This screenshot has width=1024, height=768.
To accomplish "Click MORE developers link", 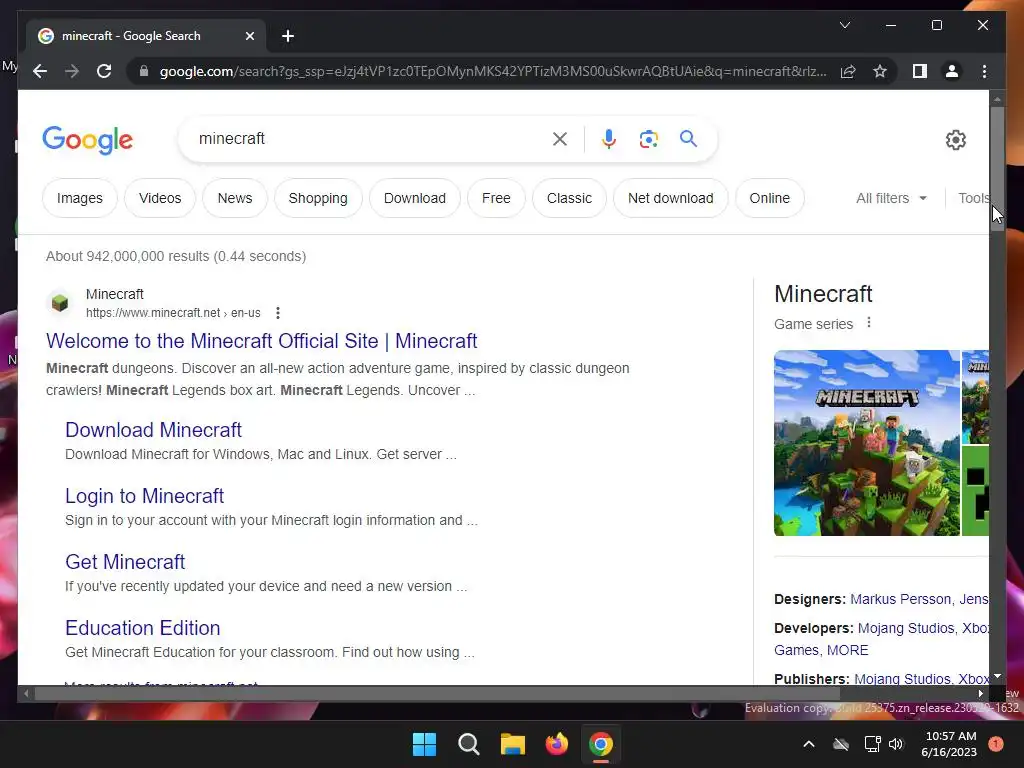I will click(x=848, y=650).
